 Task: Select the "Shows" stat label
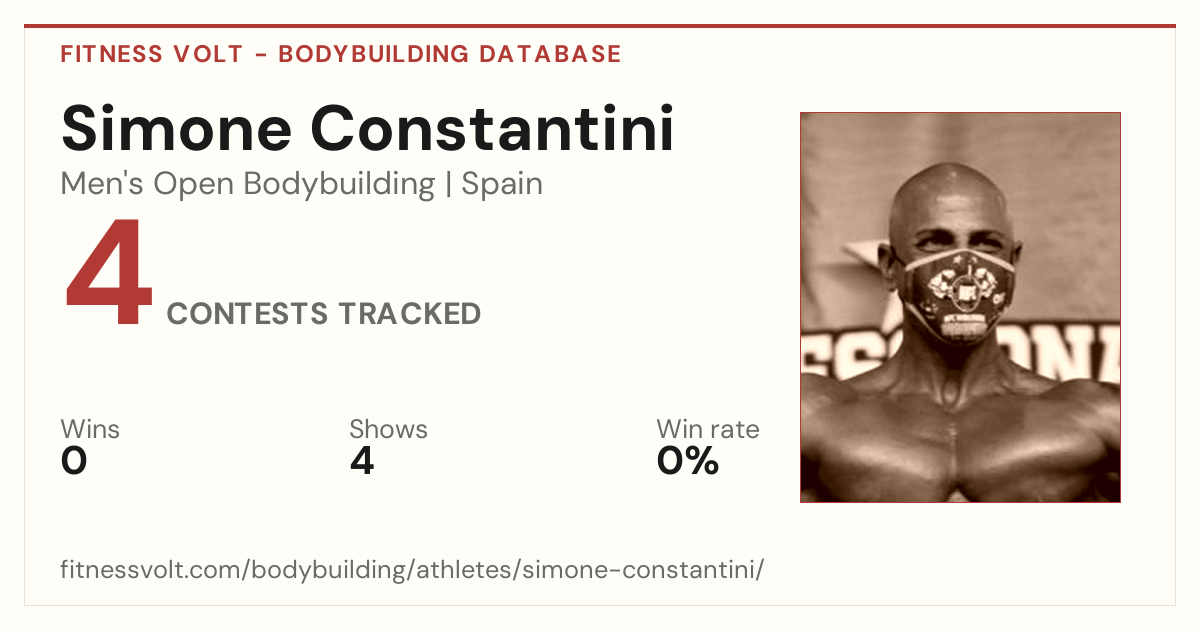pyautogui.click(x=388, y=429)
